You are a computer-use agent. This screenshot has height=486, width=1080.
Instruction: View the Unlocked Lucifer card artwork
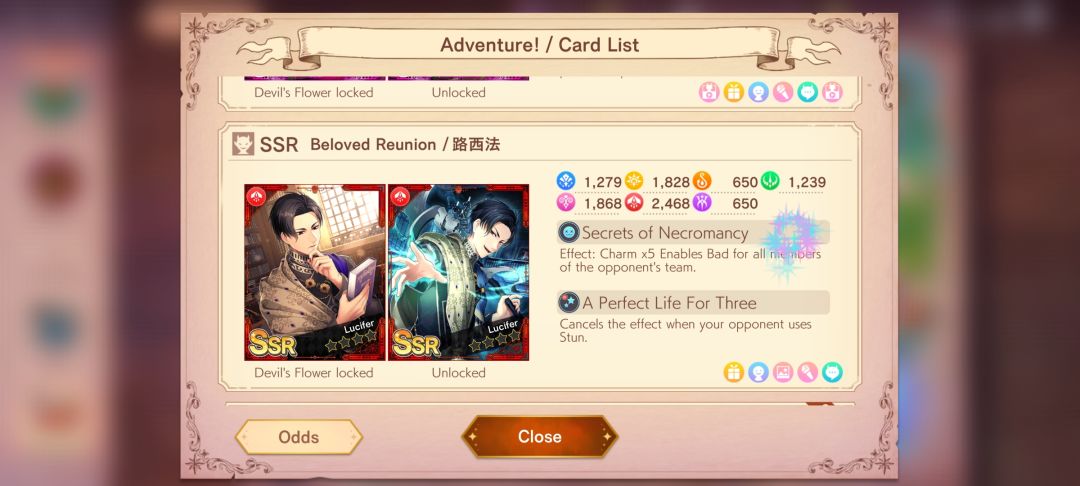click(459, 272)
